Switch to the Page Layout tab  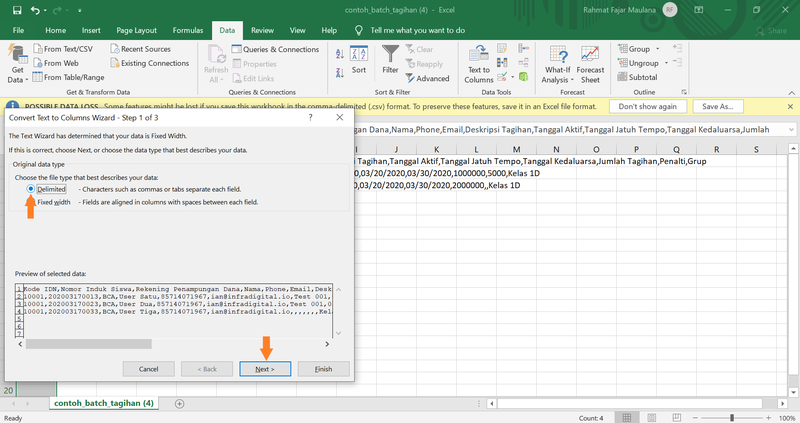tap(136, 31)
